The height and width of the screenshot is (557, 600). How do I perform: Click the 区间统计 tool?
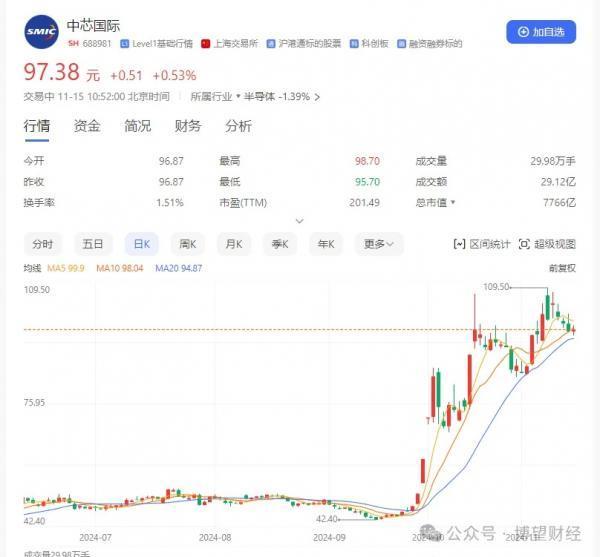tap(482, 244)
